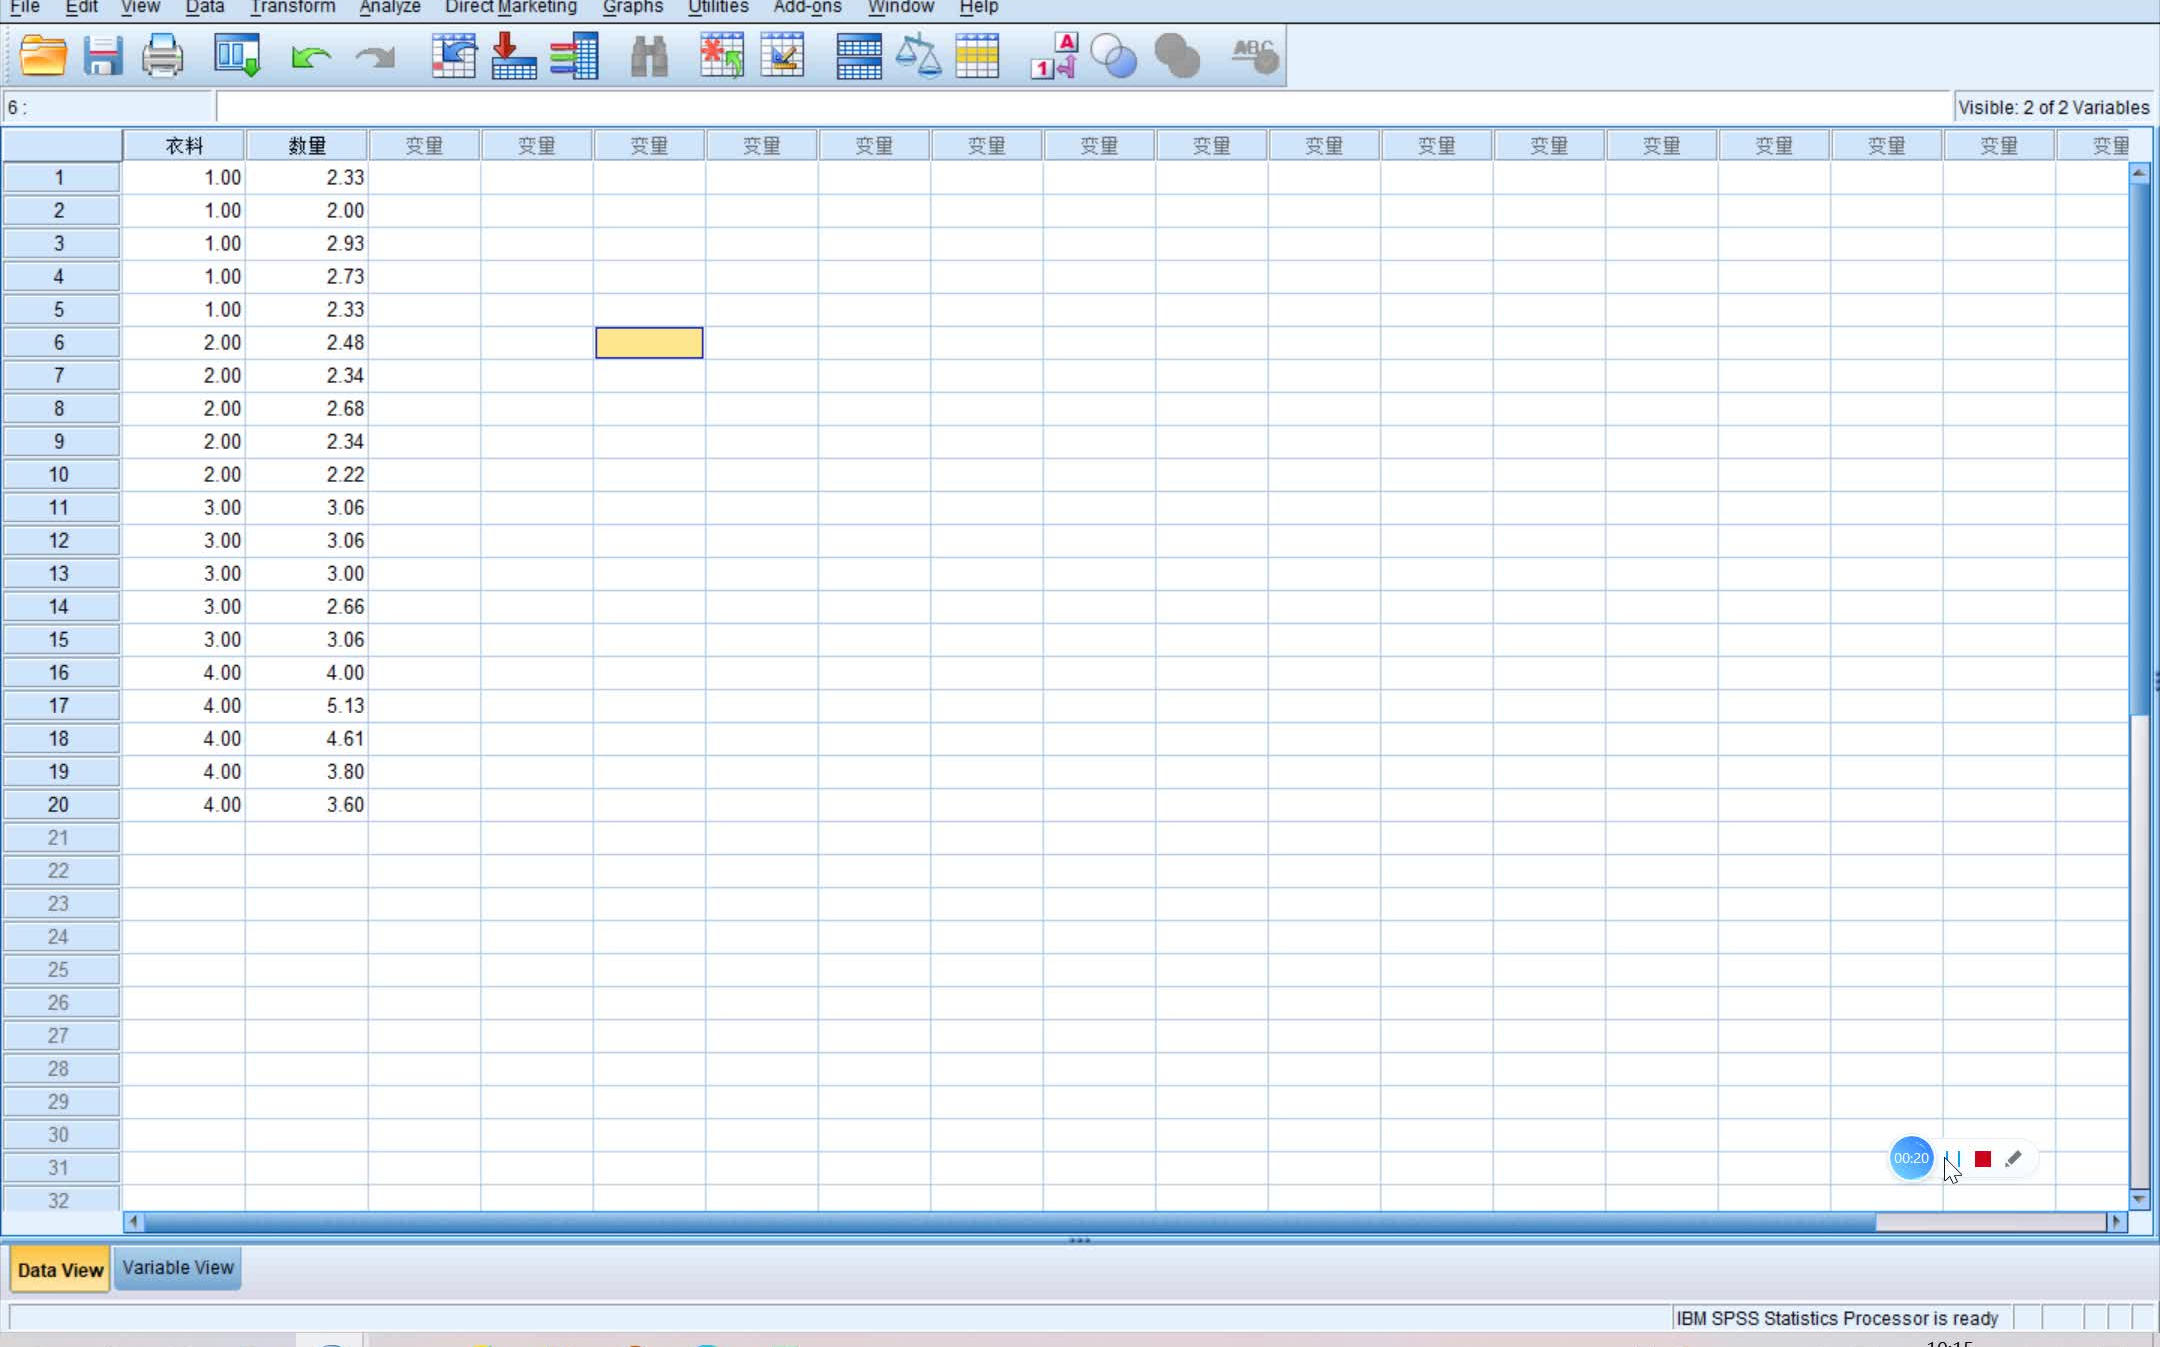Select row header 20
Image resolution: width=2160 pixels, height=1347 pixels.
(61, 805)
